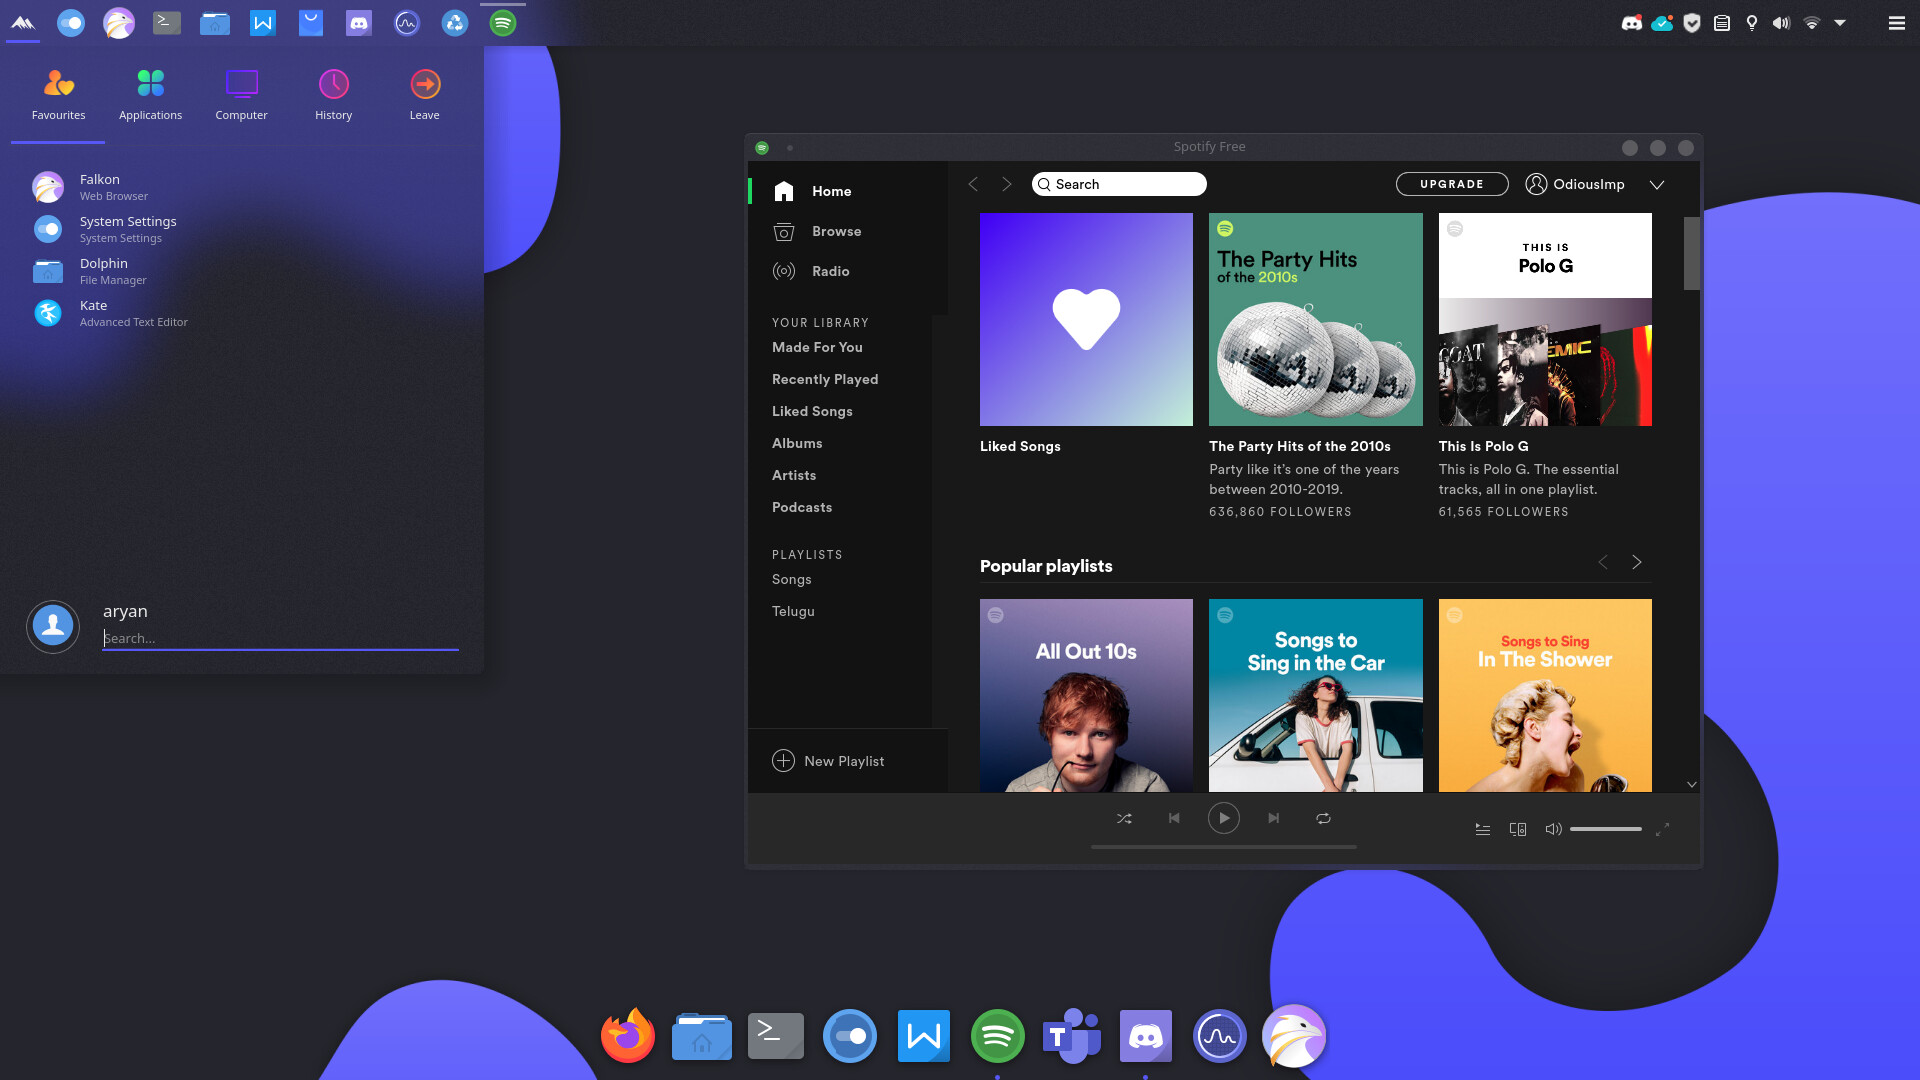Click the Spotify search field

1120,184
